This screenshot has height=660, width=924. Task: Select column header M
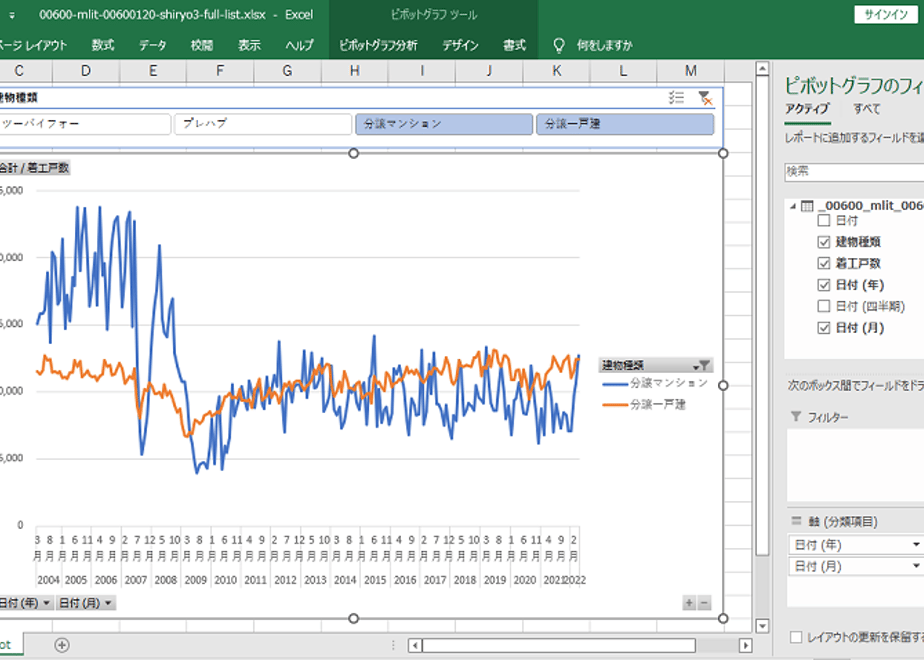[691, 71]
